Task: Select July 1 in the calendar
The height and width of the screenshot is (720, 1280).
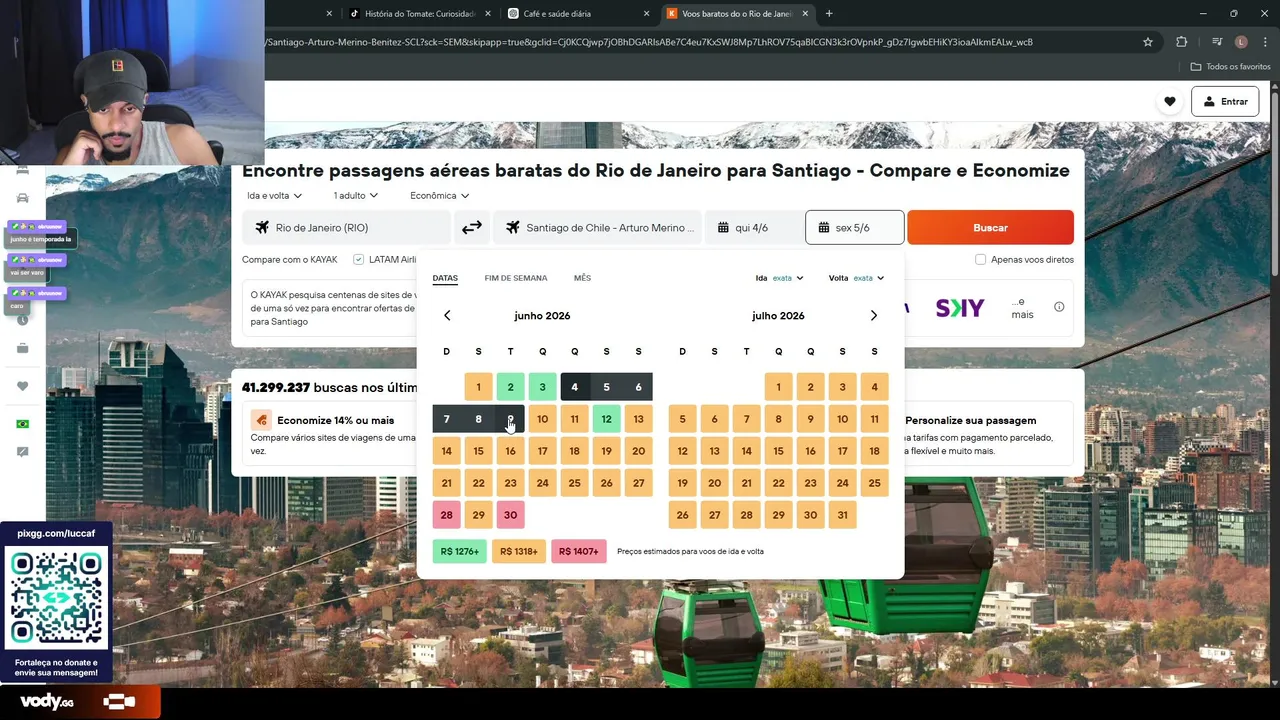Action: tap(778, 387)
